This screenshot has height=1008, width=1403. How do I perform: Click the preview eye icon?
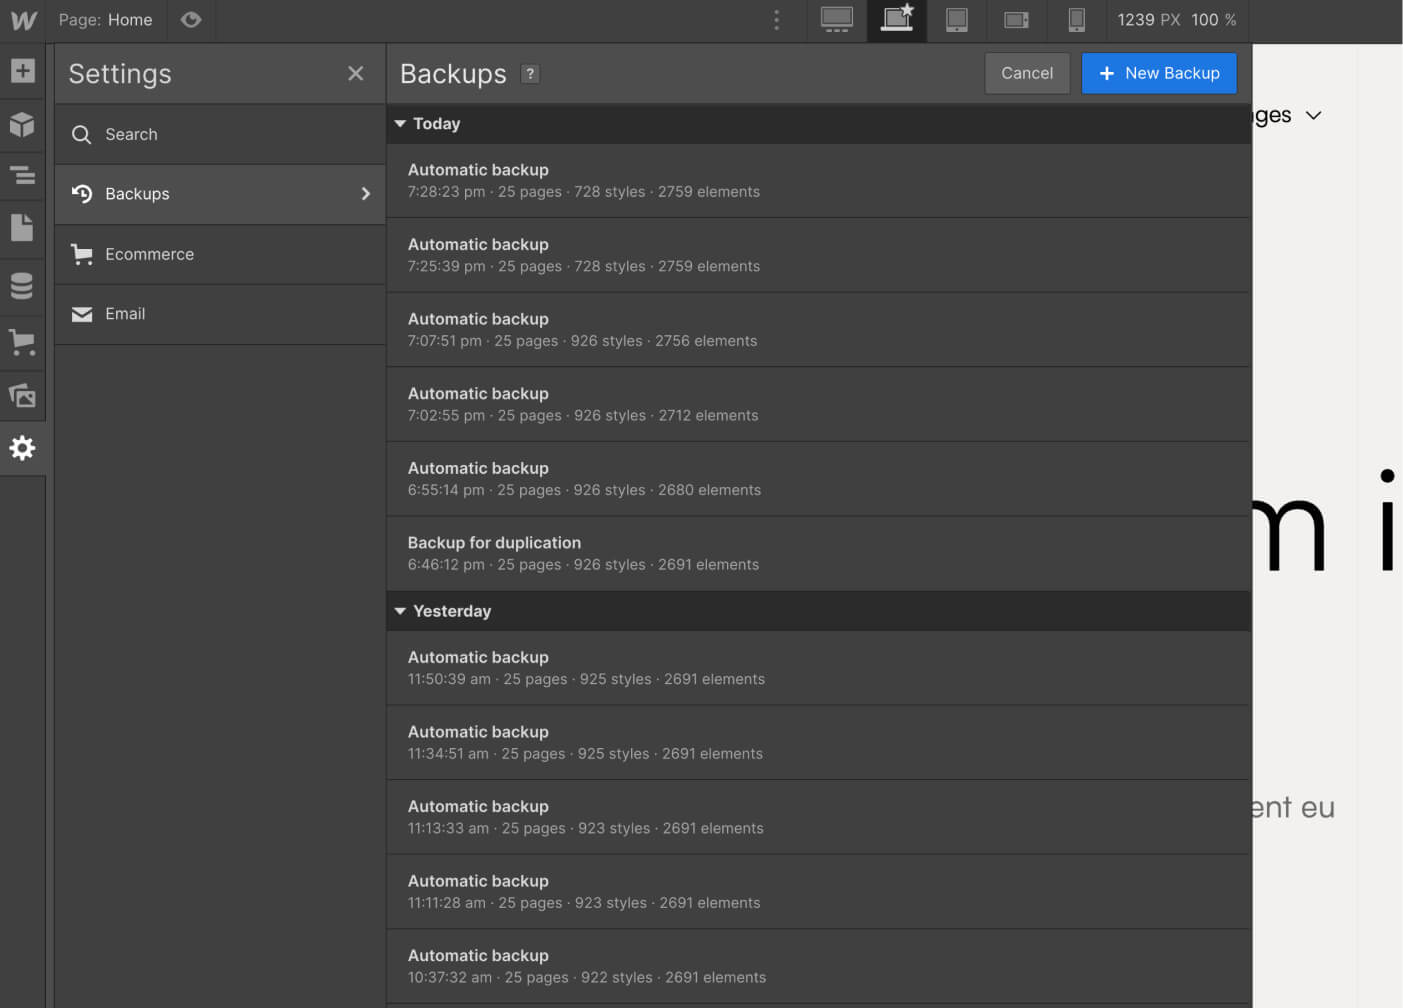click(190, 20)
